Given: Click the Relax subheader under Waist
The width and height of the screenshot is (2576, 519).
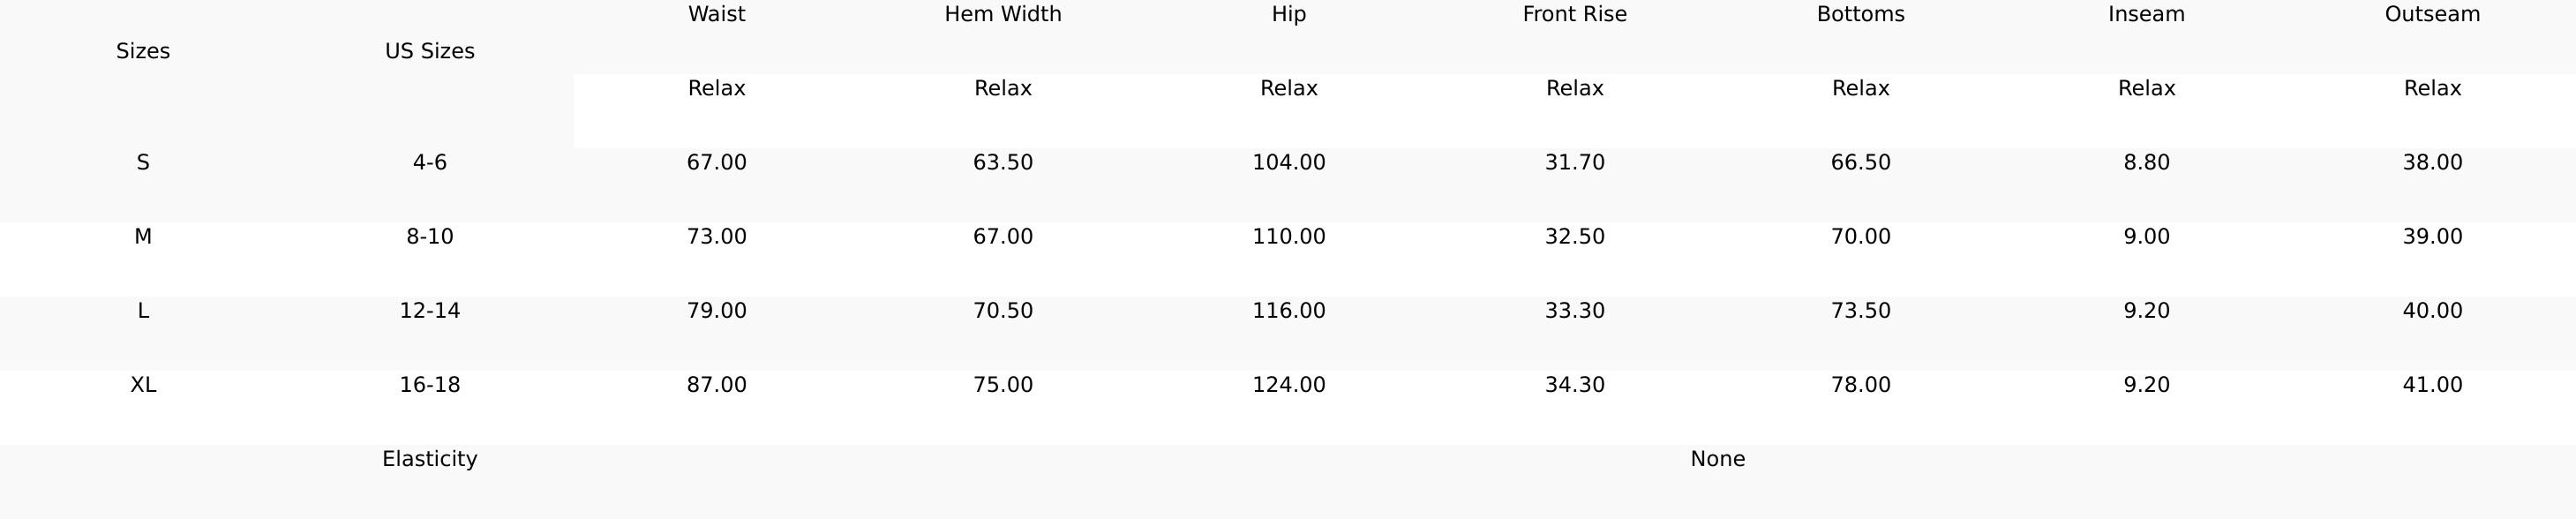Looking at the screenshot, I should [x=716, y=89].
